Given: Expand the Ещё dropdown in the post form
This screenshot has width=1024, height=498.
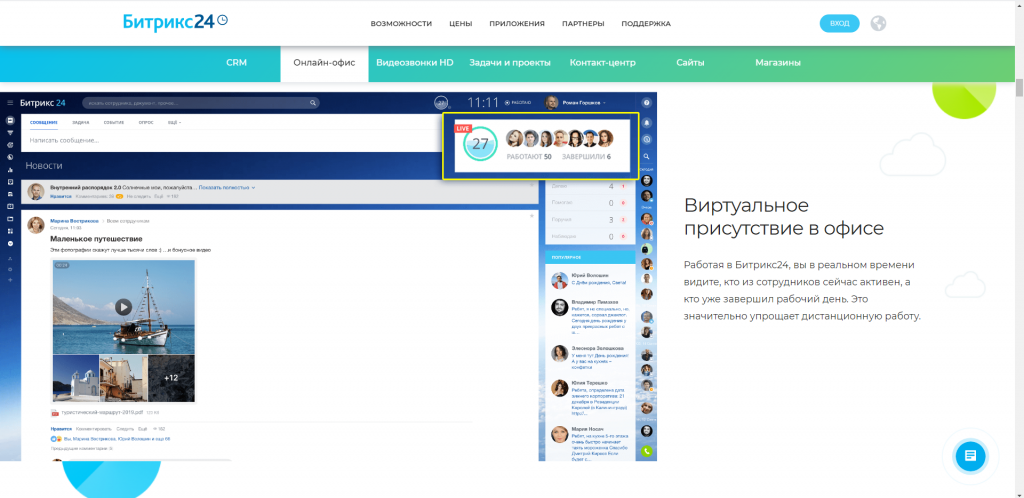Looking at the screenshot, I should (174, 122).
